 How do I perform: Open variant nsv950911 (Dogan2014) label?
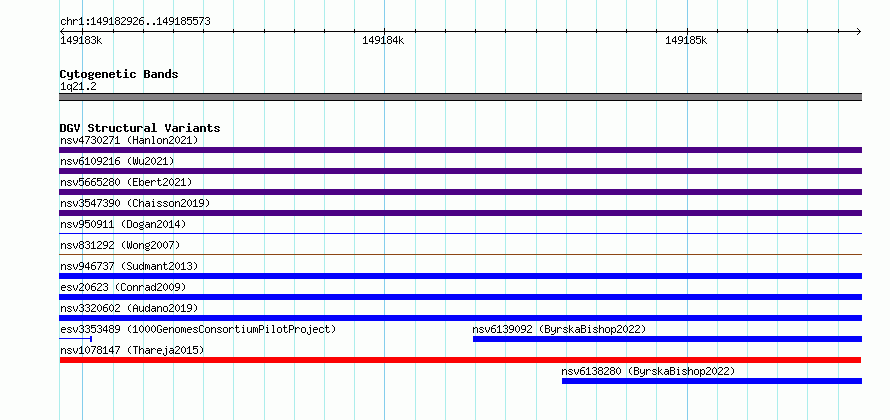pyautogui.click(x=123, y=224)
